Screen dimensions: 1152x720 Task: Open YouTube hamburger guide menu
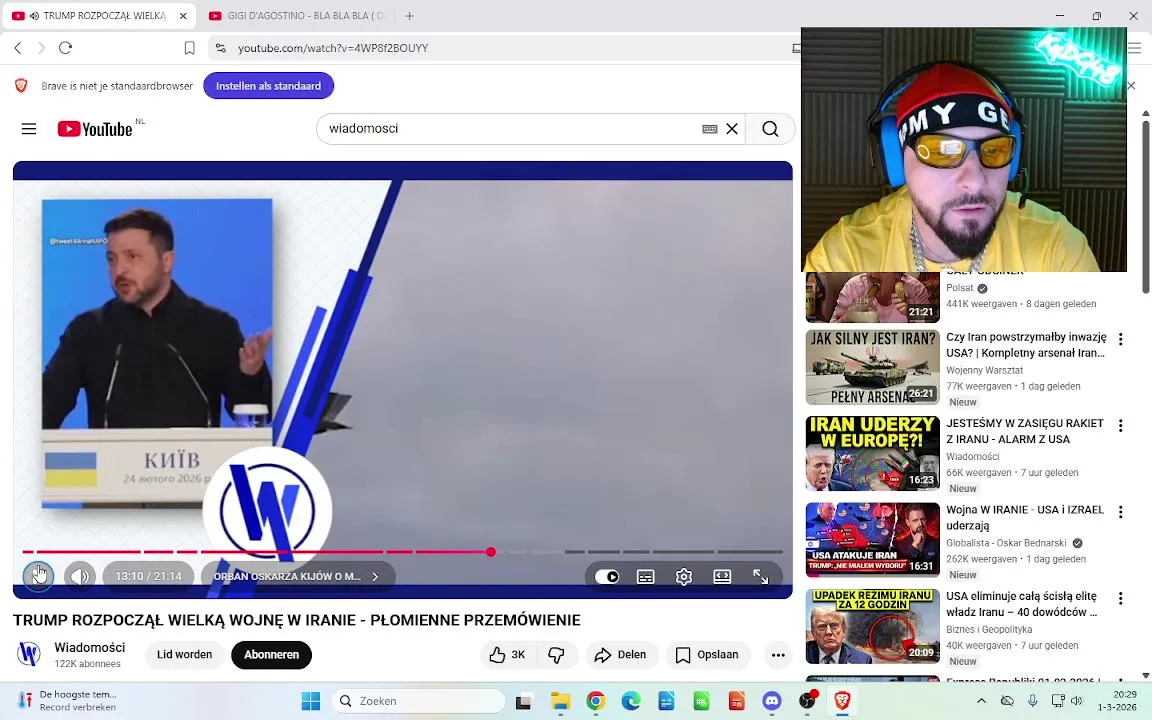coord(29,129)
